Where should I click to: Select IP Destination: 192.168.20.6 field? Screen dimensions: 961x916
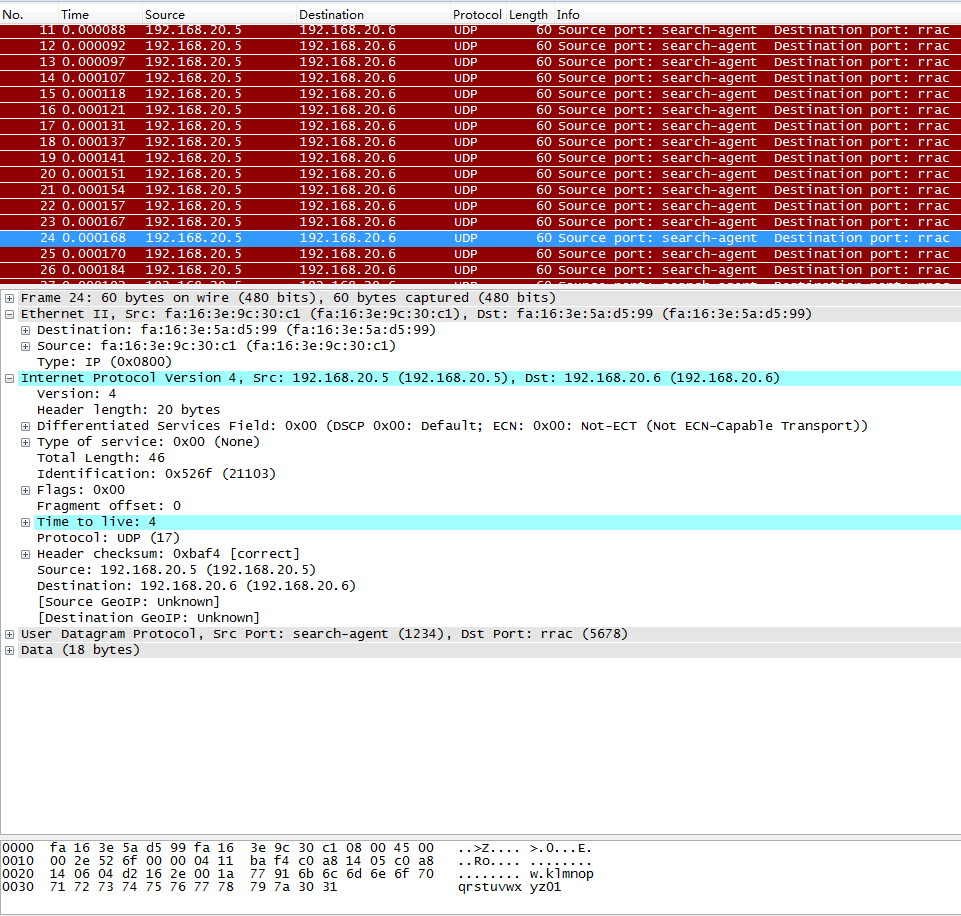click(196, 586)
